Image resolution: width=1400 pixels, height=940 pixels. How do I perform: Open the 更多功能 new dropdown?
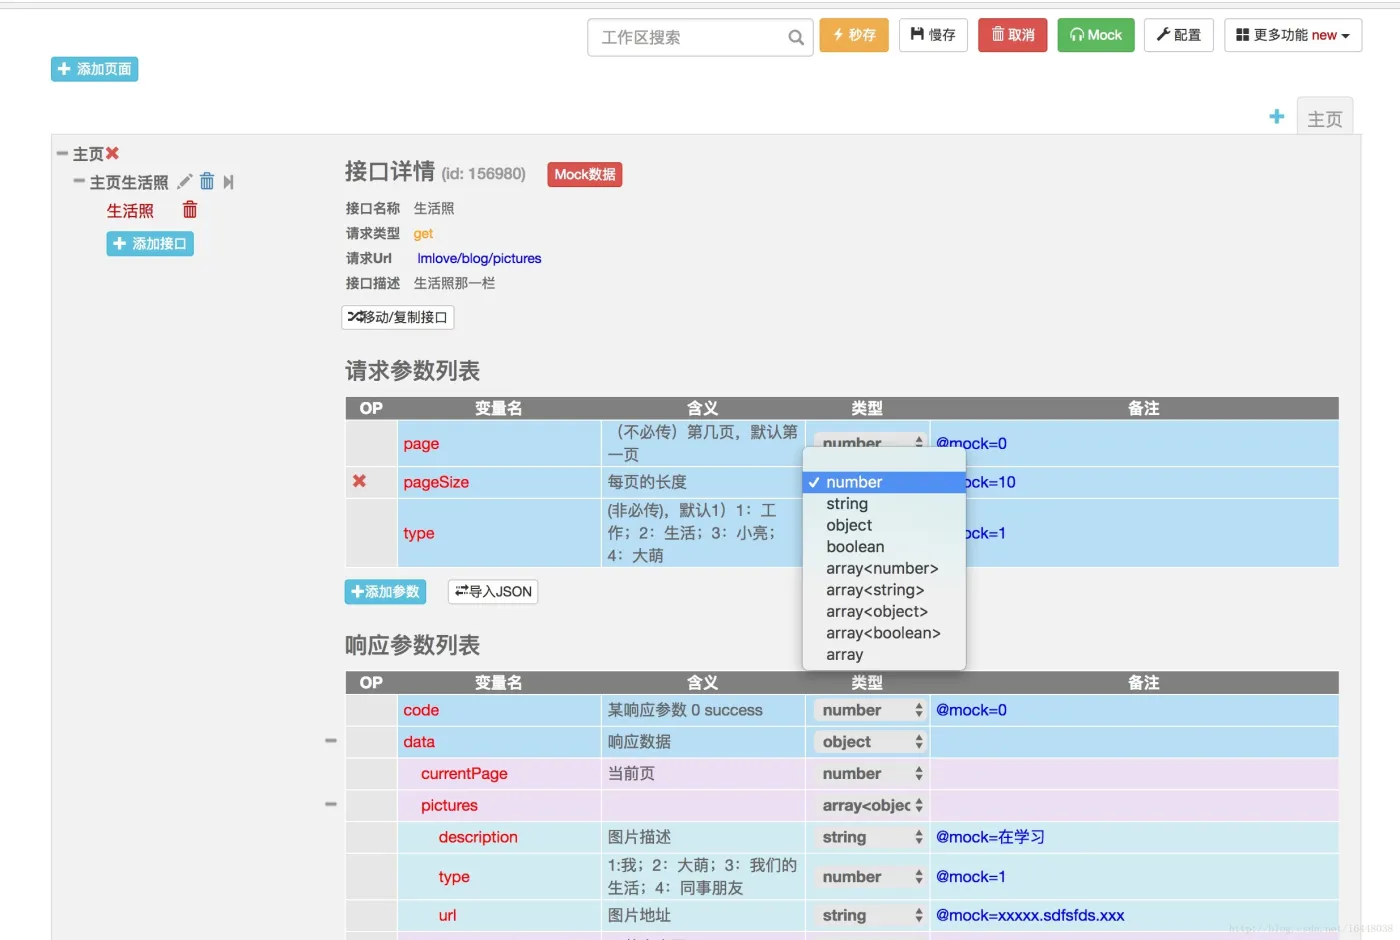pos(1293,35)
